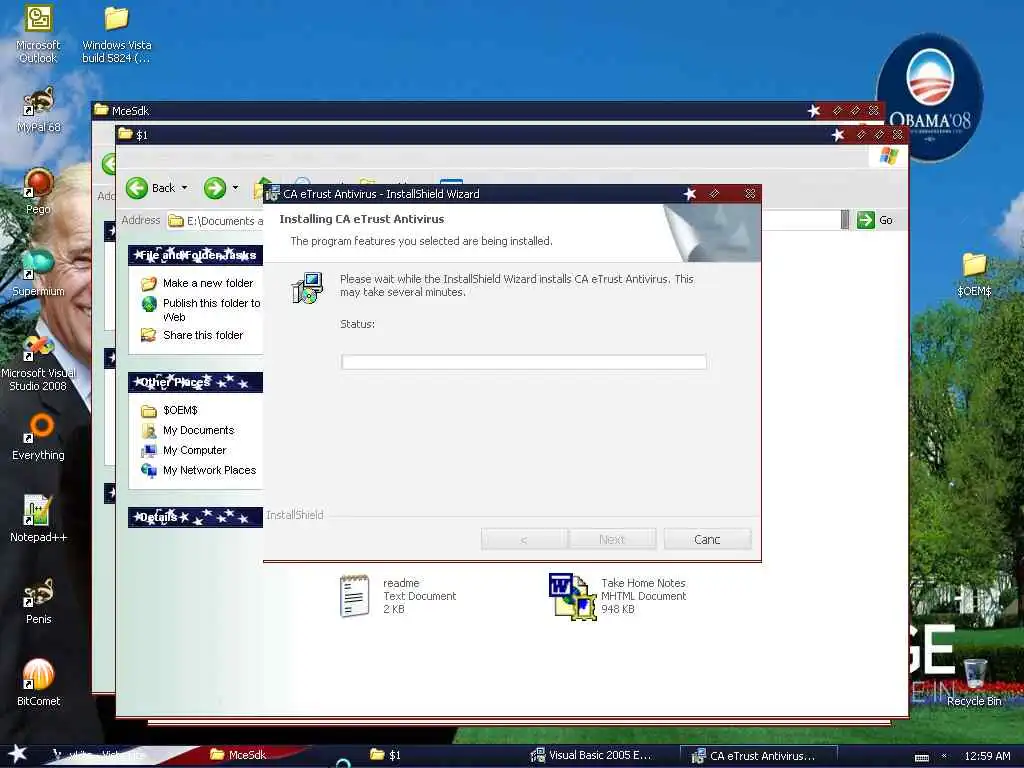Open the Microsoft Outlook desktop icon
The image size is (1024, 768).
click(38, 34)
